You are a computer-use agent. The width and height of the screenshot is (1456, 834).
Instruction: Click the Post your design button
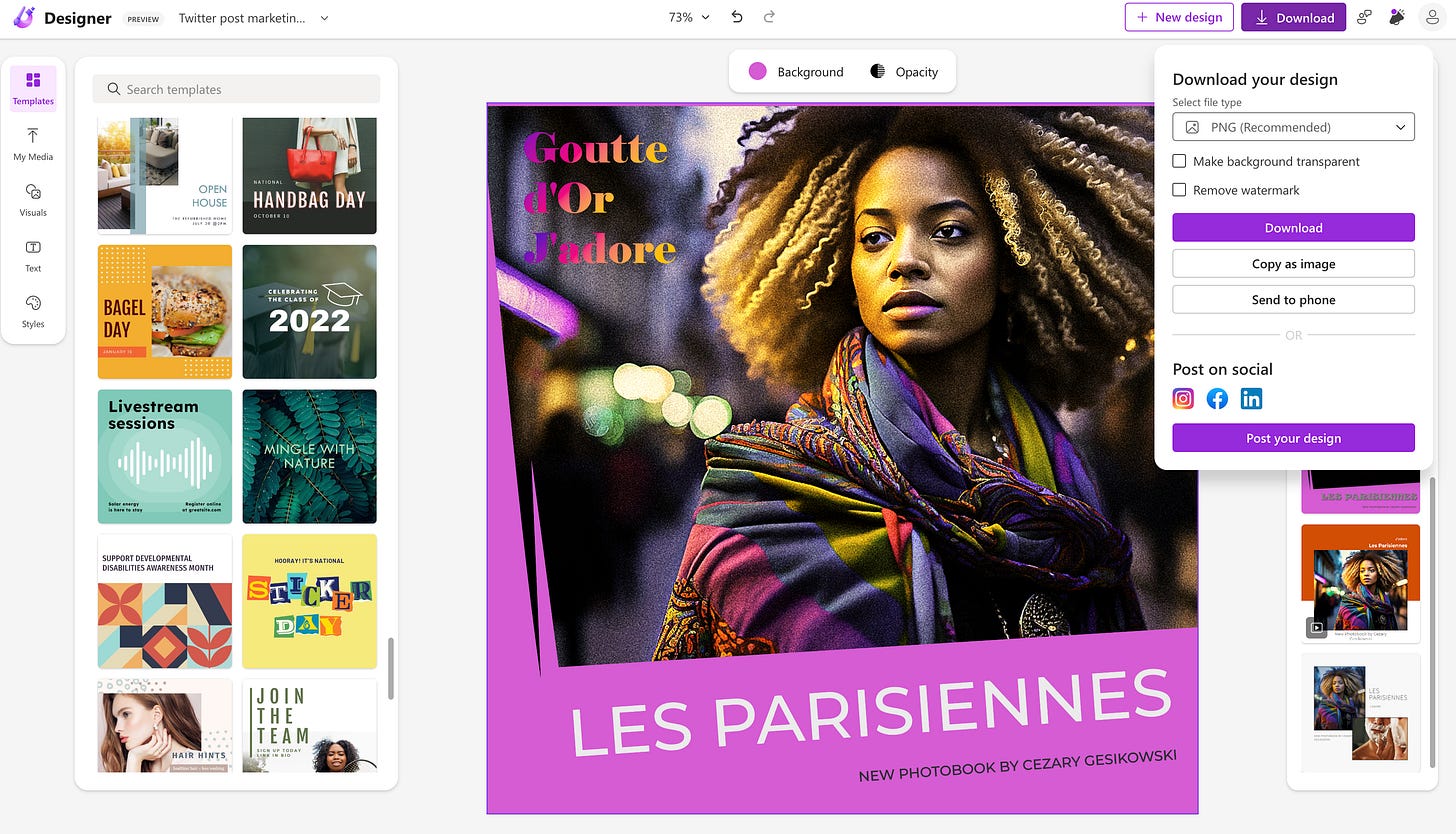[x=1293, y=438]
